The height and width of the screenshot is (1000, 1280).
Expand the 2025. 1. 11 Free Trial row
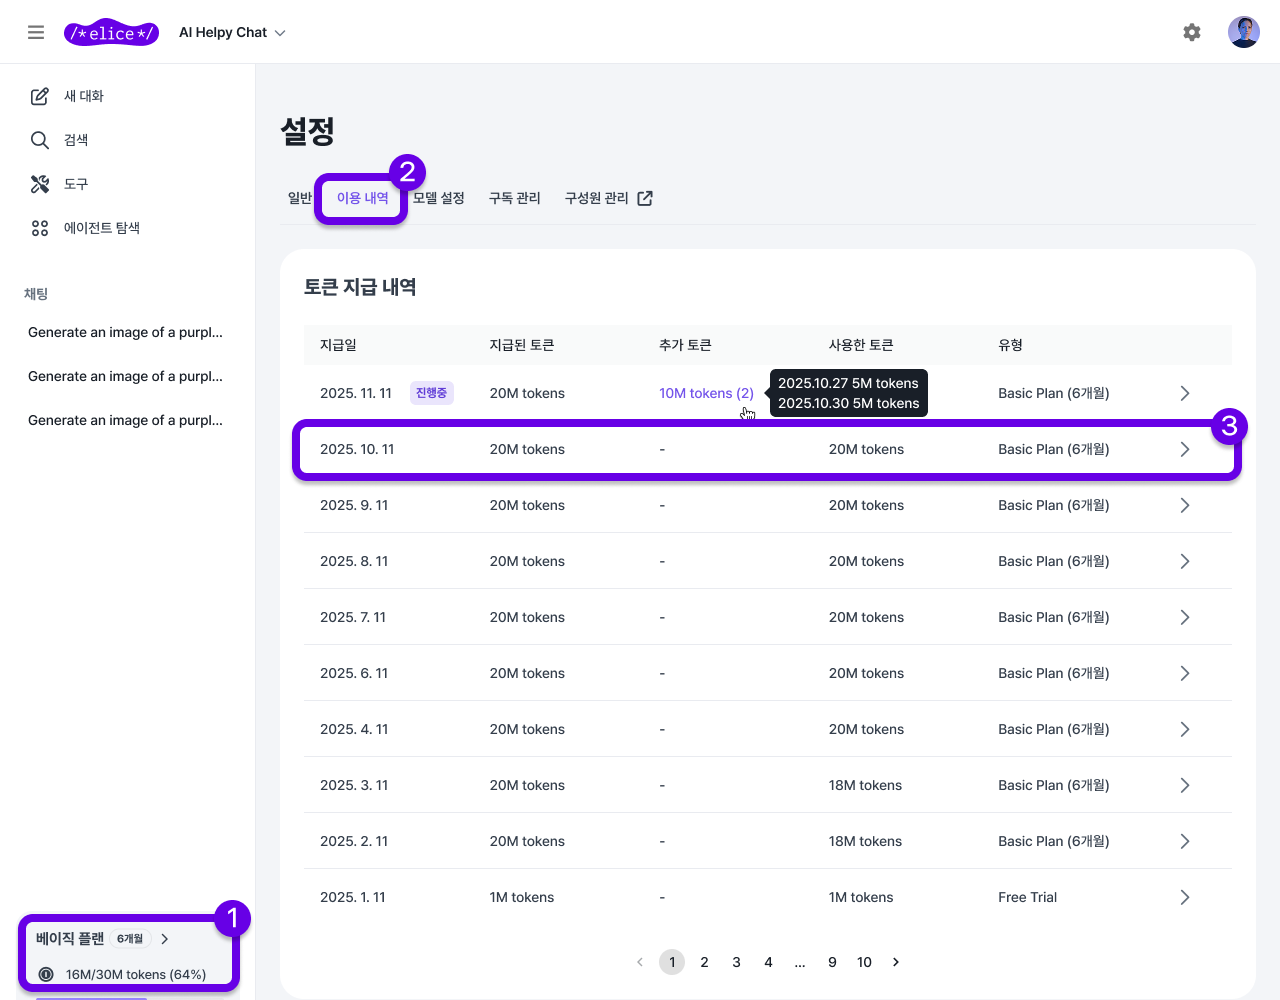point(1184,897)
